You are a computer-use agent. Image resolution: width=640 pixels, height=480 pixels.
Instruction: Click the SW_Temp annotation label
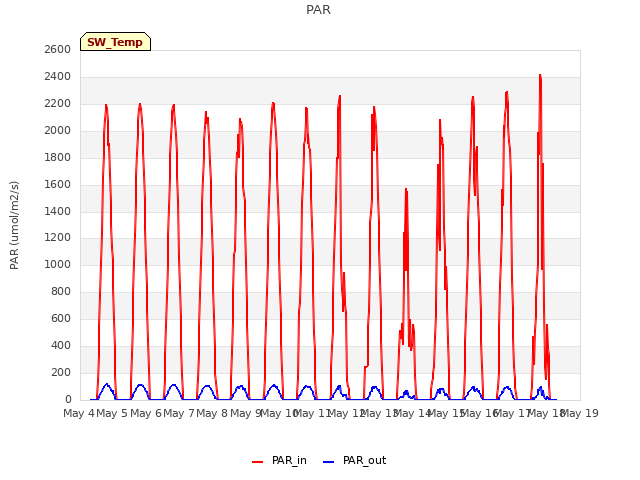click(115, 42)
